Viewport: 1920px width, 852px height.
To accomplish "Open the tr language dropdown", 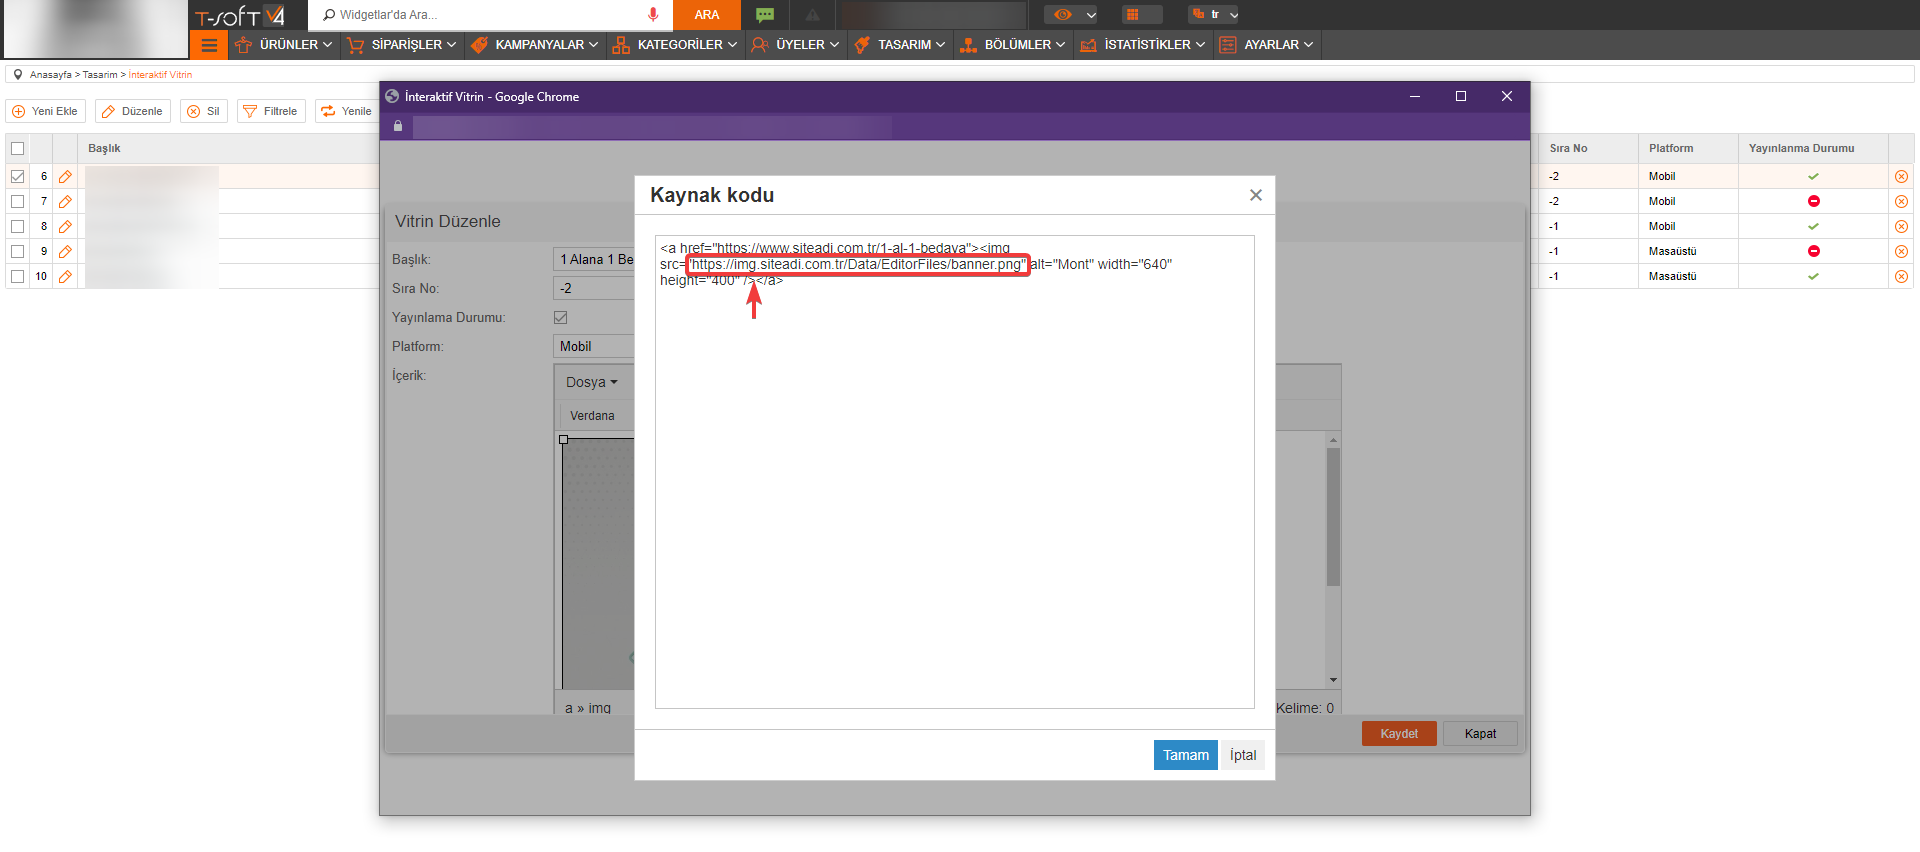I will pos(1214,15).
